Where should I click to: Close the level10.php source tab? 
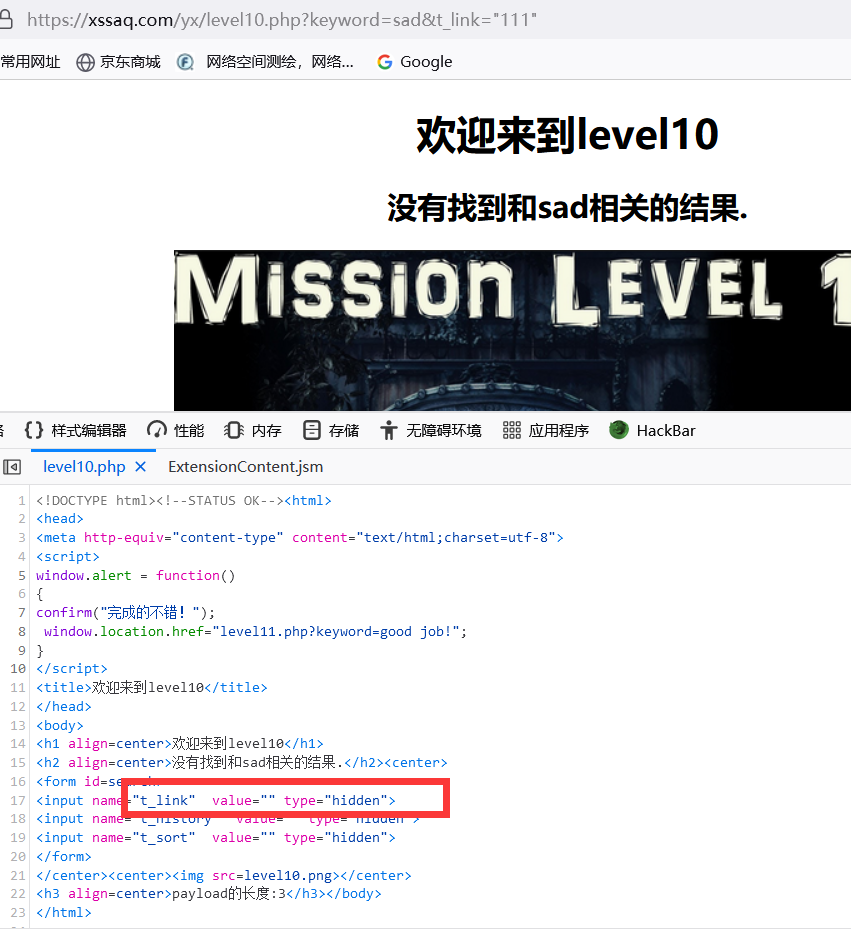(x=141, y=467)
